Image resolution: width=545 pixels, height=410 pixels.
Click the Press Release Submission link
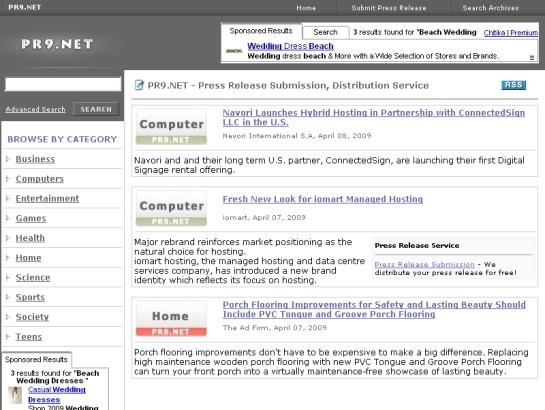pyautogui.click(x=424, y=264)
